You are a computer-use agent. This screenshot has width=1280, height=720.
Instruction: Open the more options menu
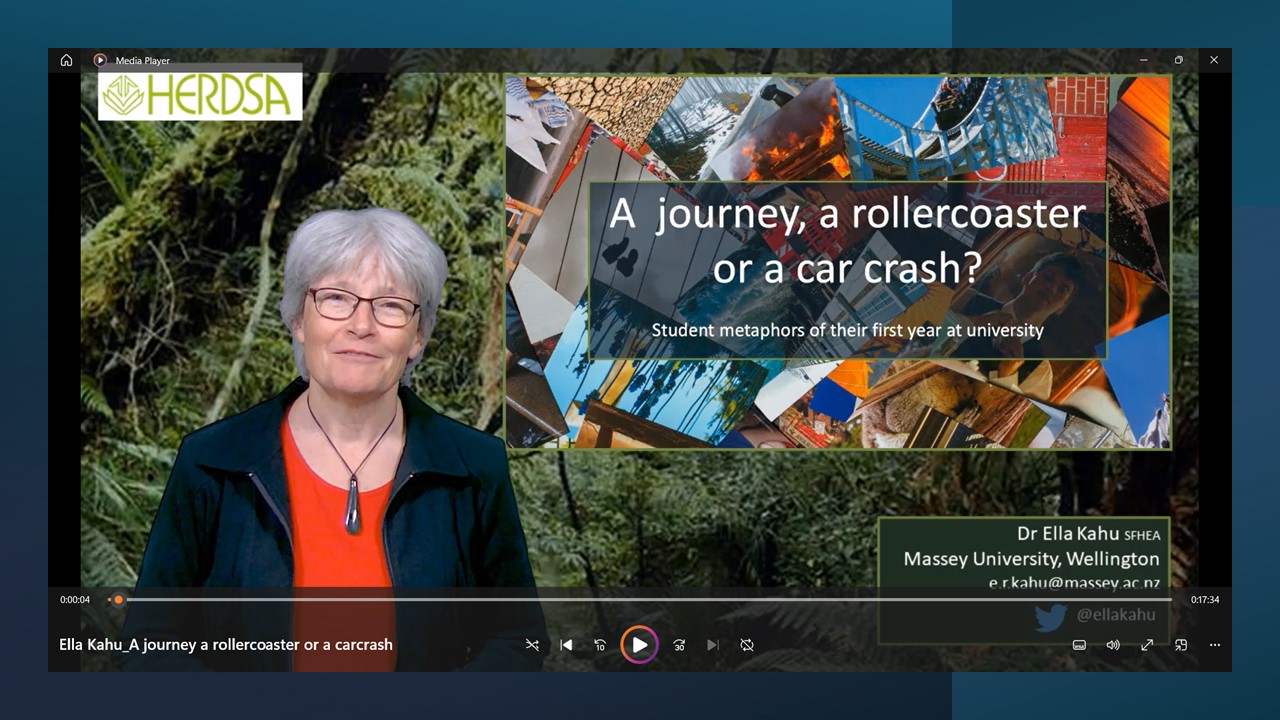tap(1214, 645)
